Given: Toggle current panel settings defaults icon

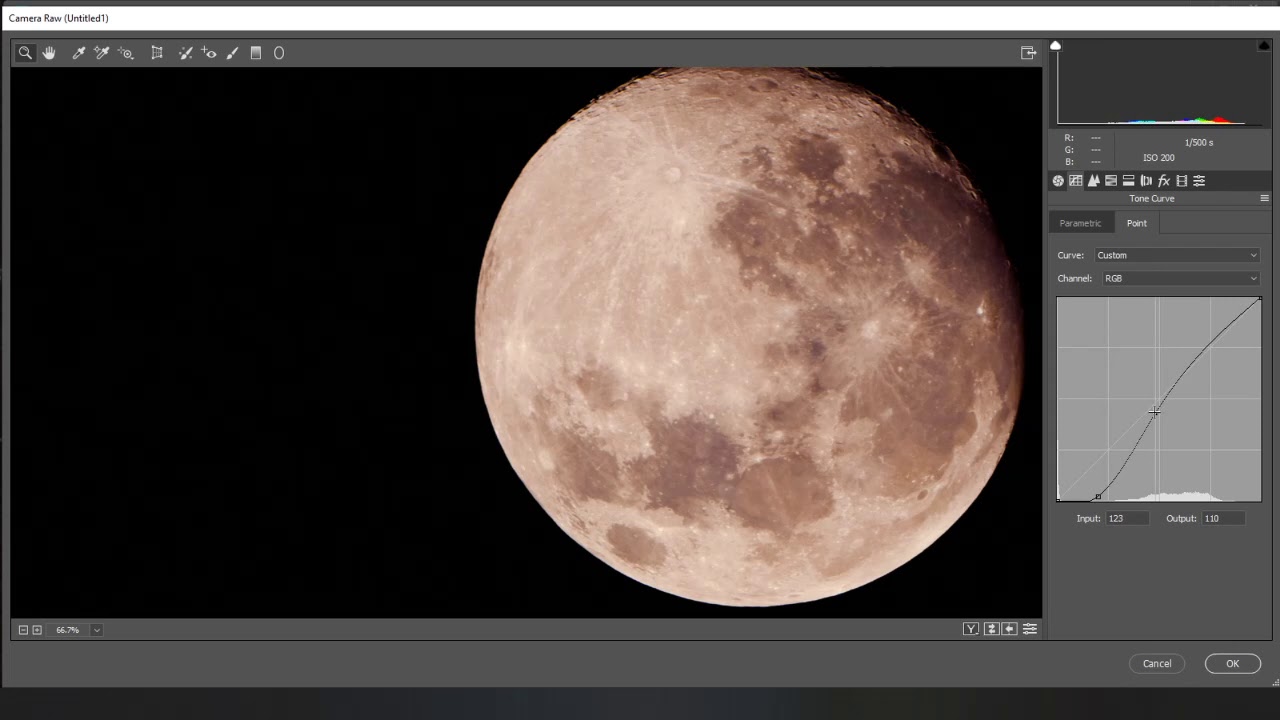Looking at the screenshot, I should click(1030, 629).
